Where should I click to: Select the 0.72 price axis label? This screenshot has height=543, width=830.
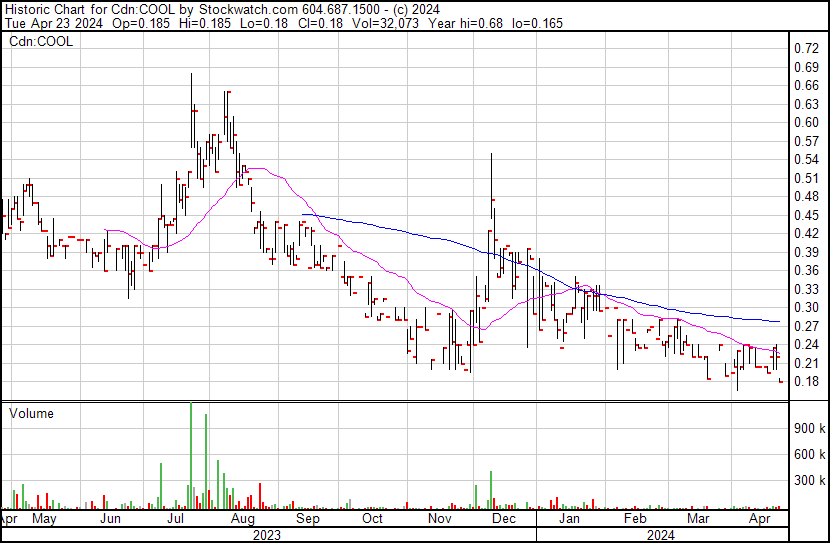coord(805,48)
